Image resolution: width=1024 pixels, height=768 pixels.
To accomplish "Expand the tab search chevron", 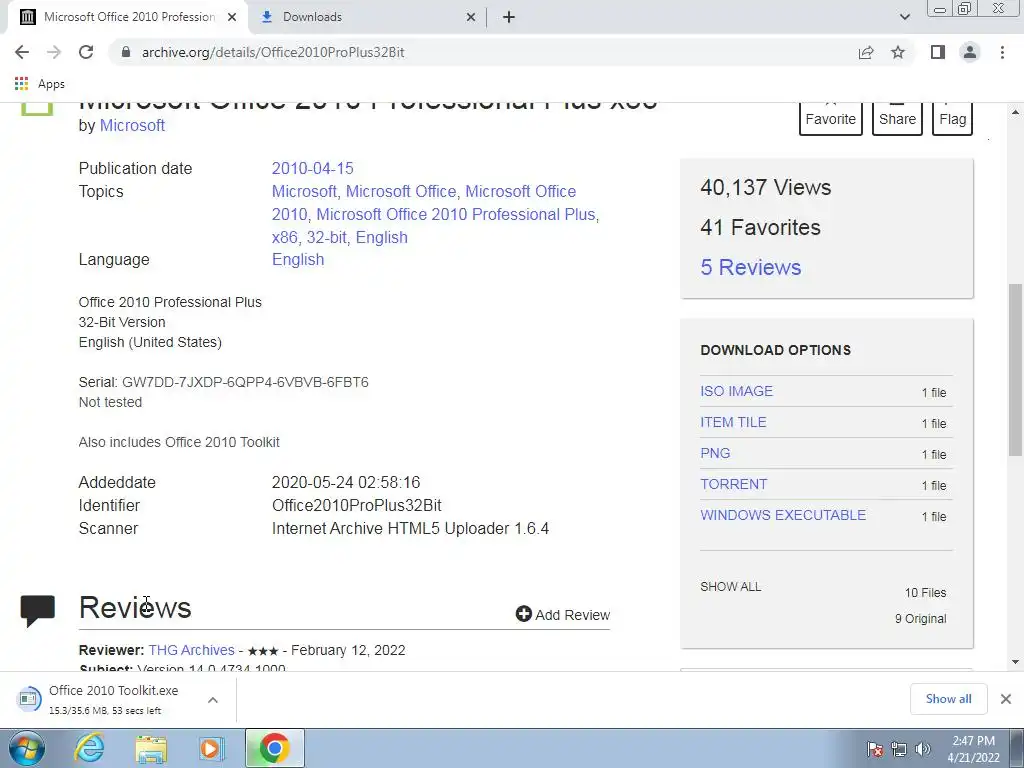I will 904,17.
